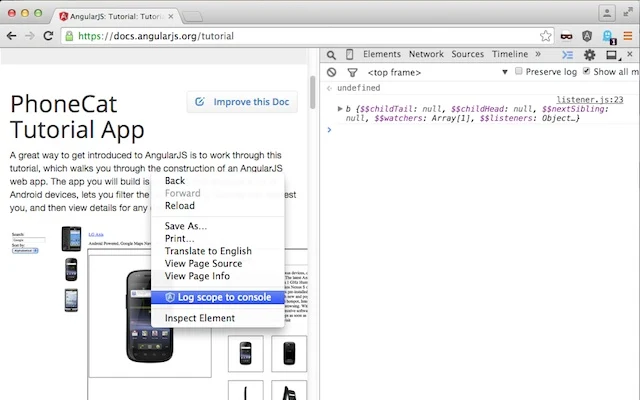Choose Back from the context menu

218,180
